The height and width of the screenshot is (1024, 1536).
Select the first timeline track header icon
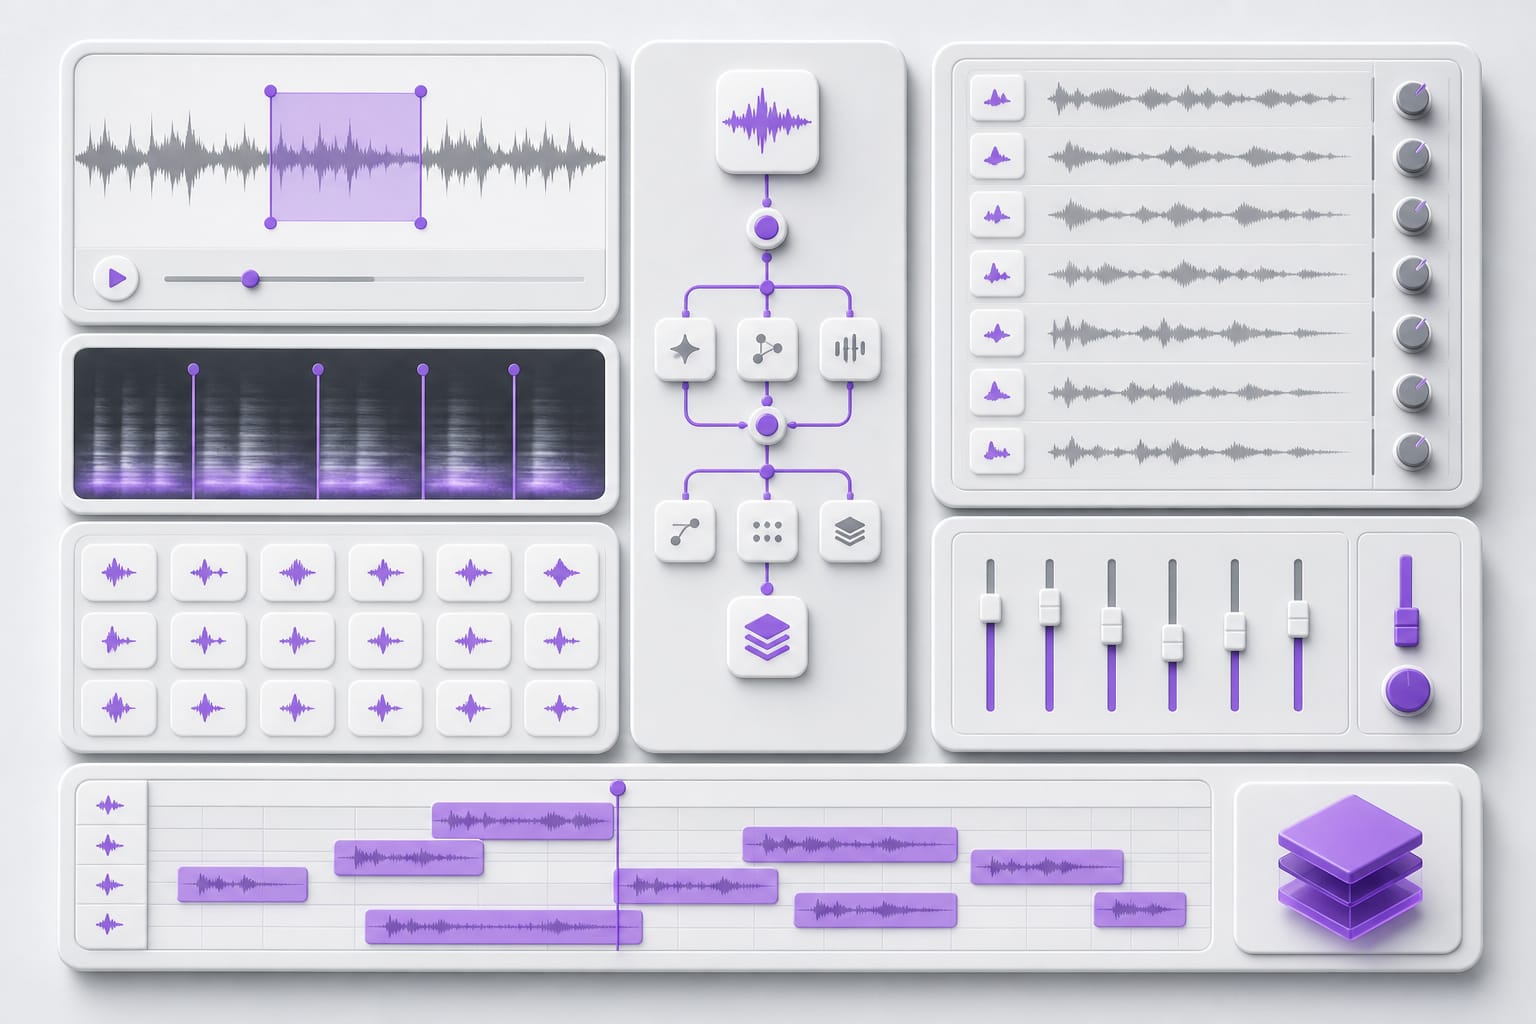(x=110, y=805)
